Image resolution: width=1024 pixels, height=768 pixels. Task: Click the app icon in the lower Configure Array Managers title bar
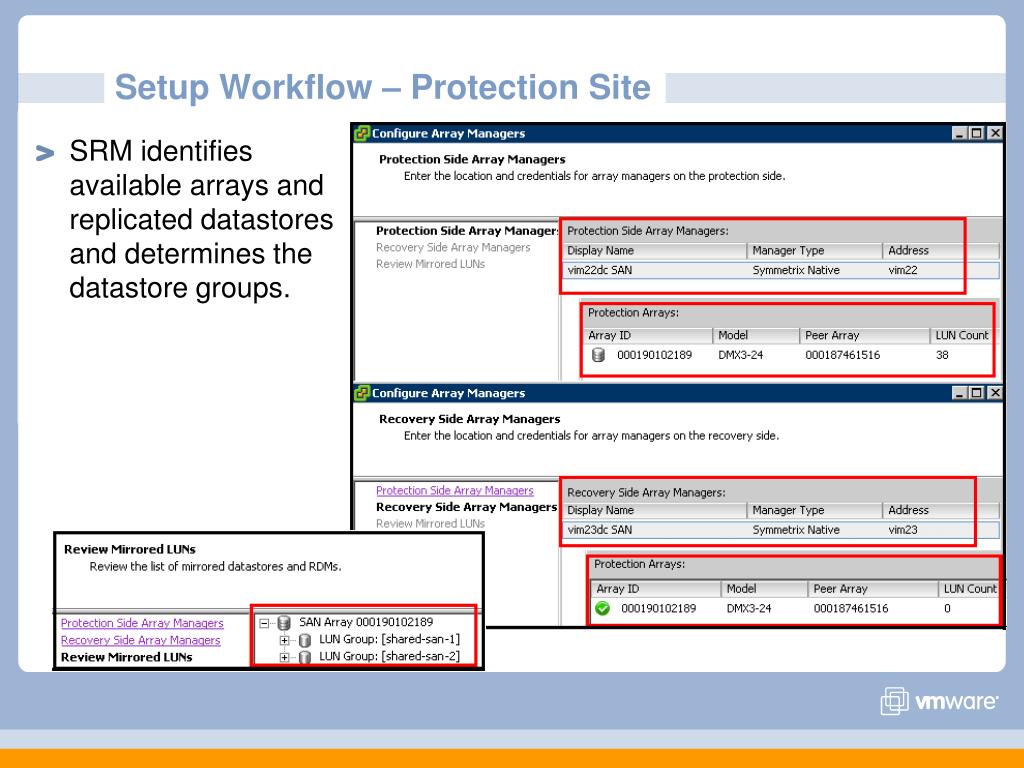(362, 393)
